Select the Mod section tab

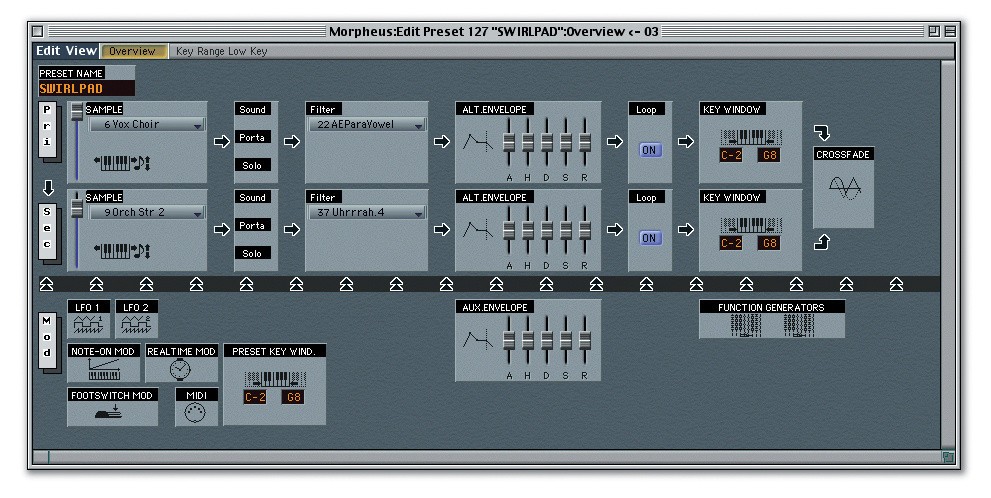click(47, 340)
